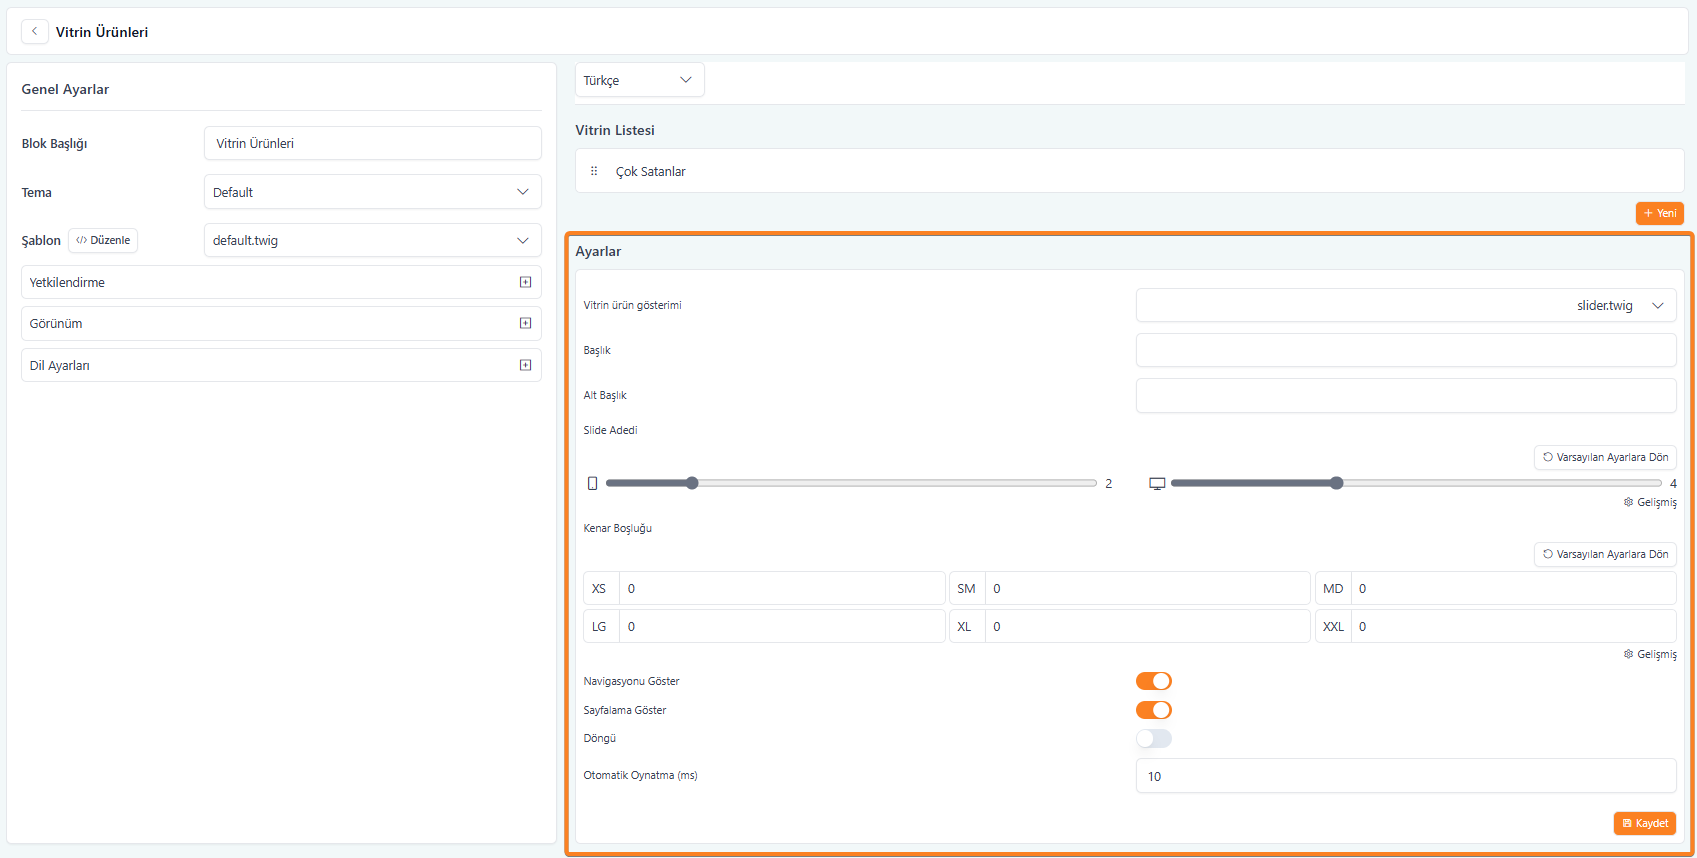Click the Otomatik Oynatma (ms) input field
This screenshot has height=858, width=1697.
pyautogui.click(x=1406, y=776)
